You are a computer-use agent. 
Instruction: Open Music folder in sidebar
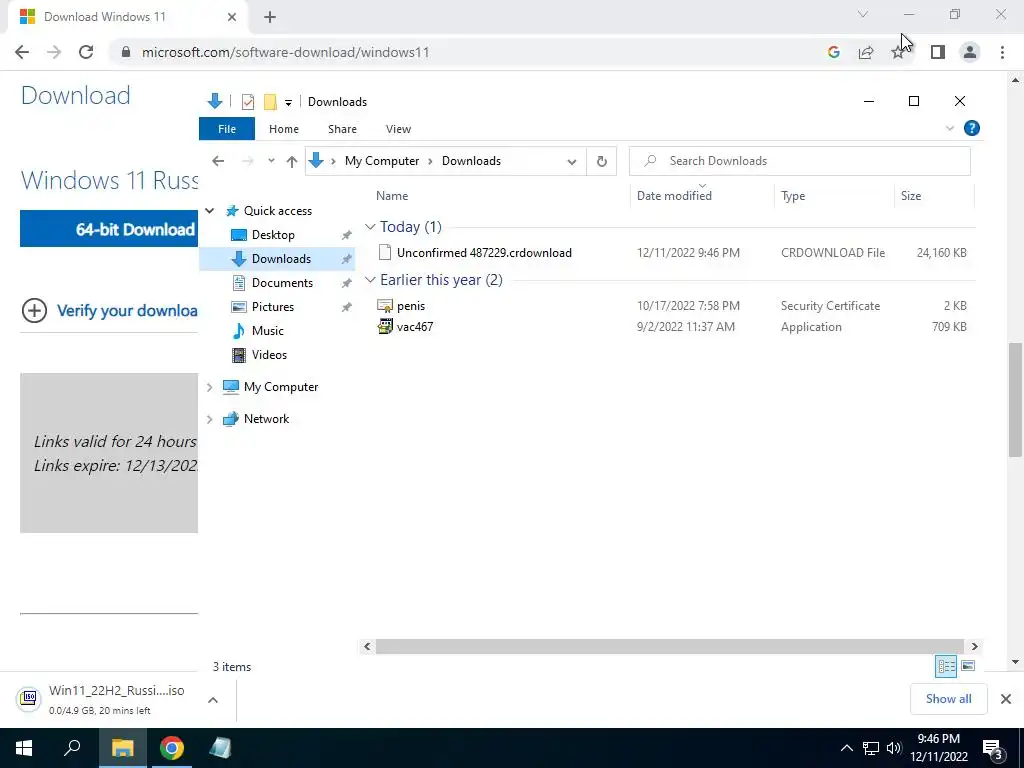pyautogui.click(x=267, y=330)
